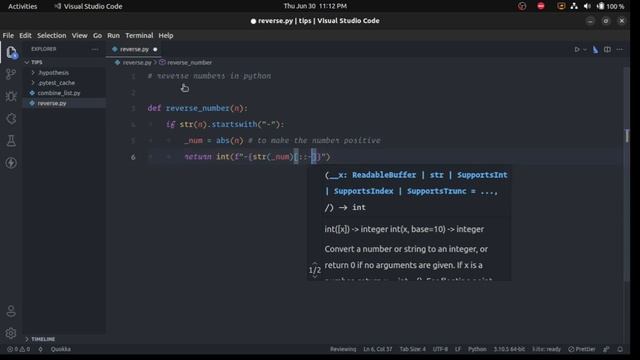Select language mode Python in status bar

(x=477, y=349)
